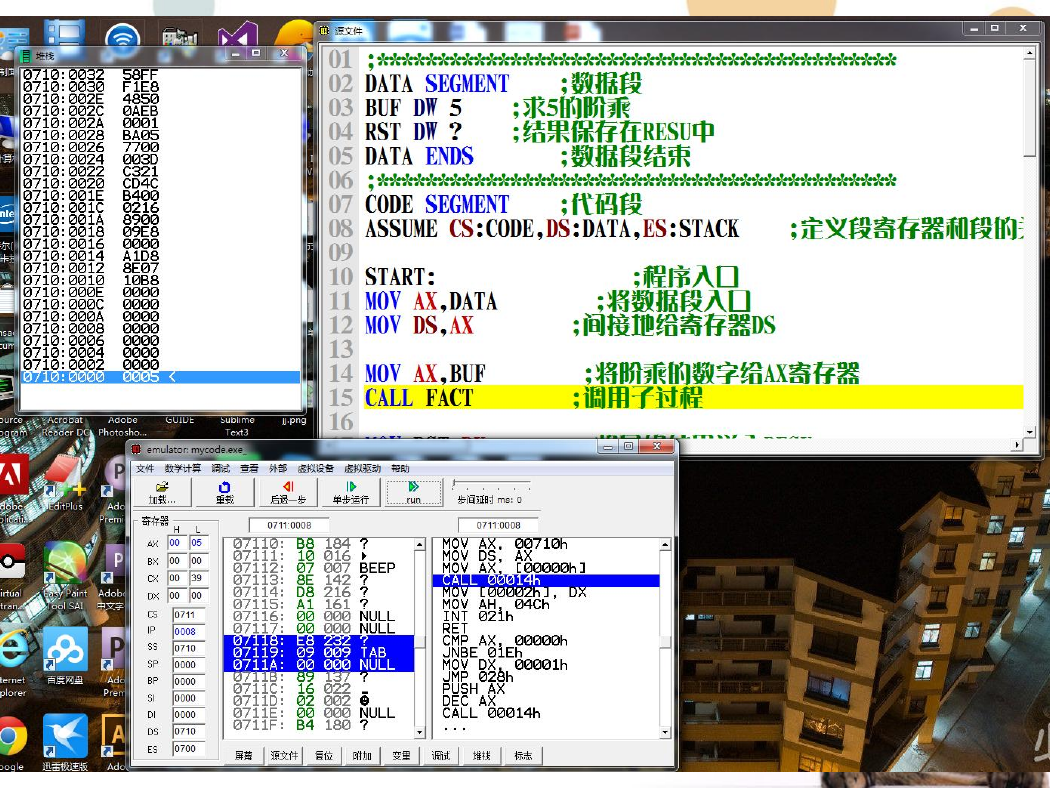Select stack row 0710:0028 BA05

(161, 135)
